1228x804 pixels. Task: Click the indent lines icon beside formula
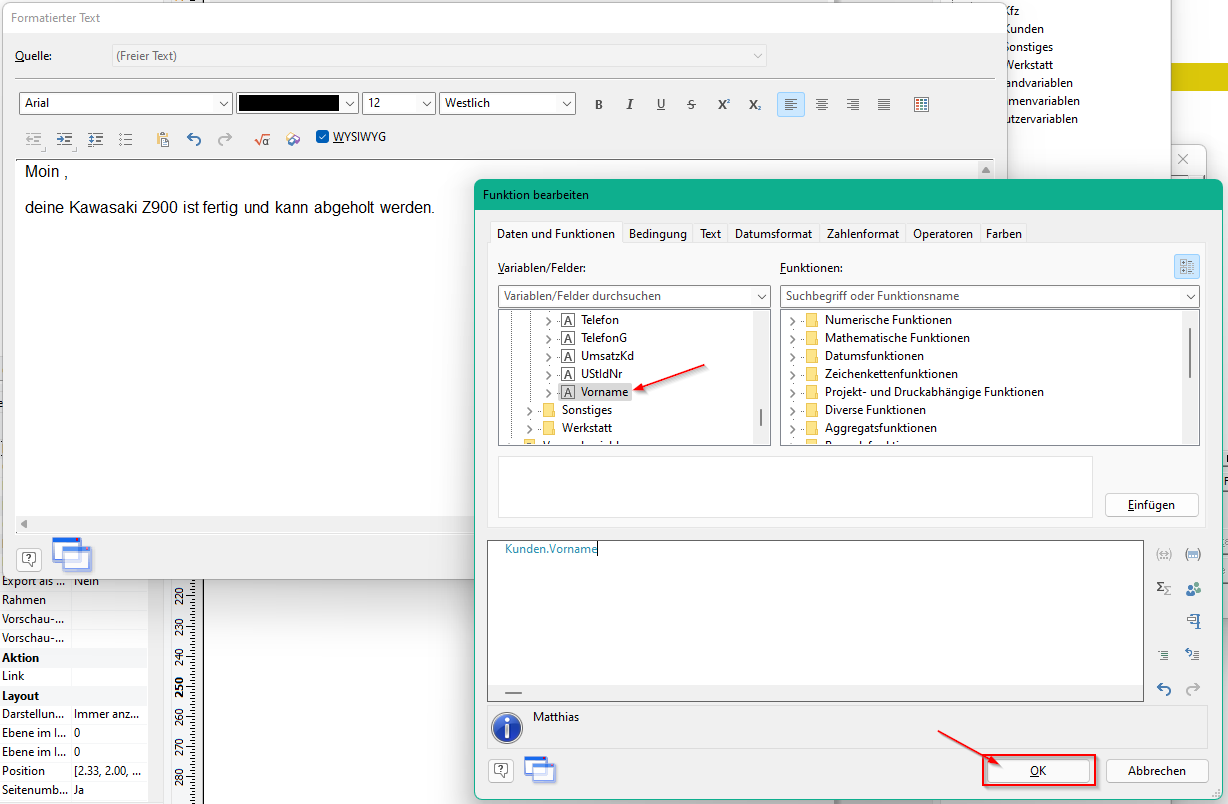1164,655
